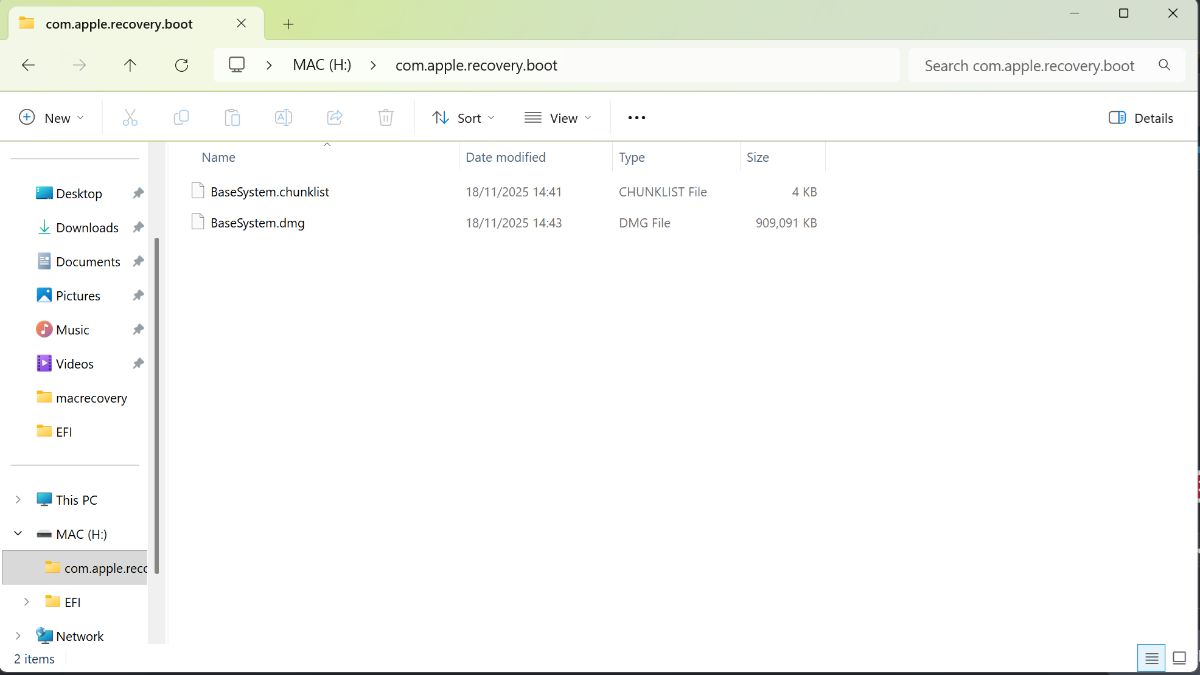The height and width of the screenshot is (675, 1200).
Task: Click the BaseSystem.dmg file icon
Action: click(x=199, y=222)
